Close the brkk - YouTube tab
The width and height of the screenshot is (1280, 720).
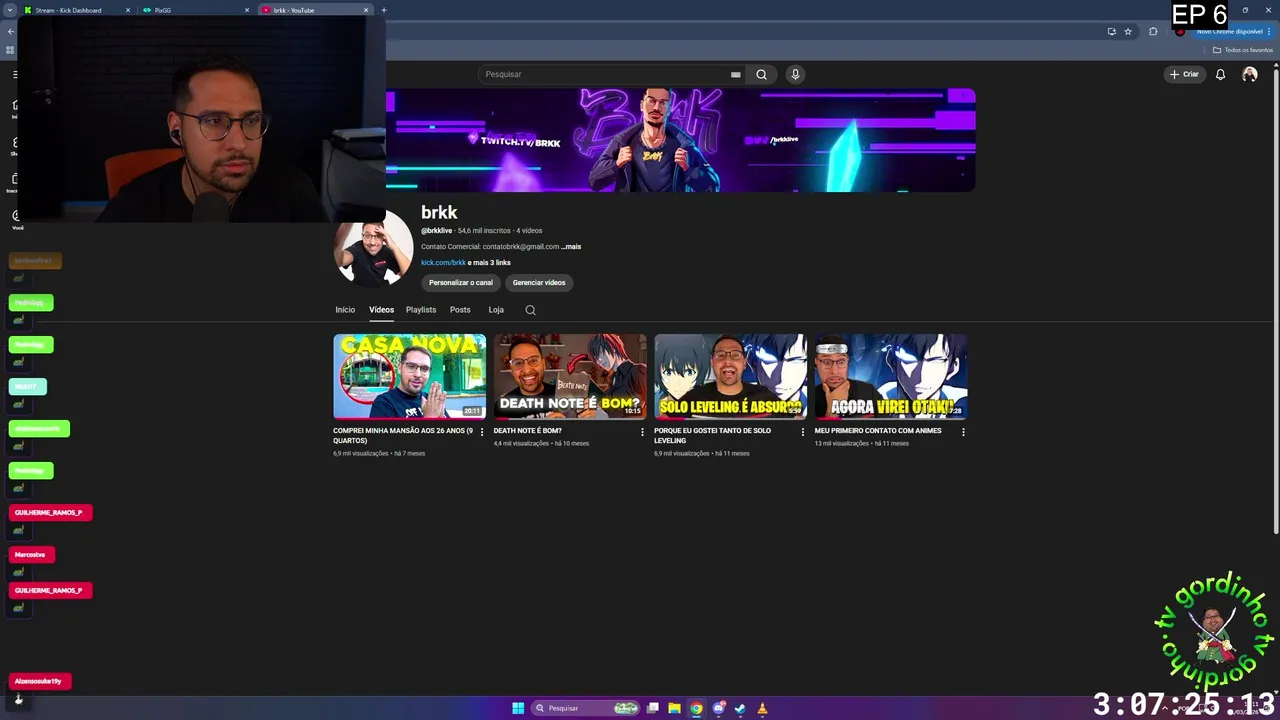coord(366,10)
